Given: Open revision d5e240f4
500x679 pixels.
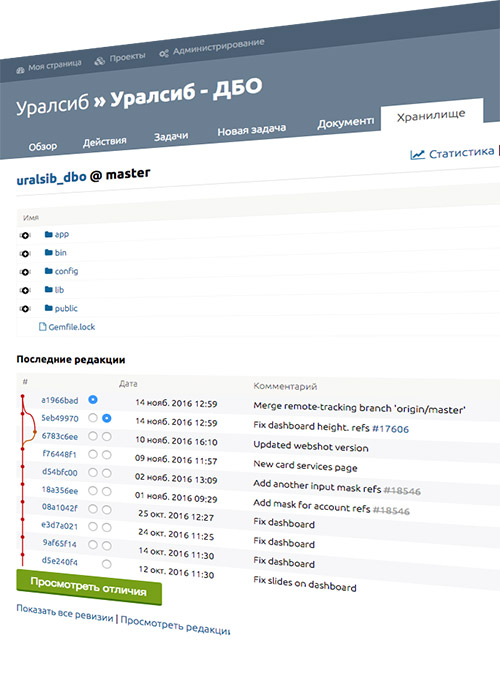Looking at the screenshot, I should pos(59,562).
